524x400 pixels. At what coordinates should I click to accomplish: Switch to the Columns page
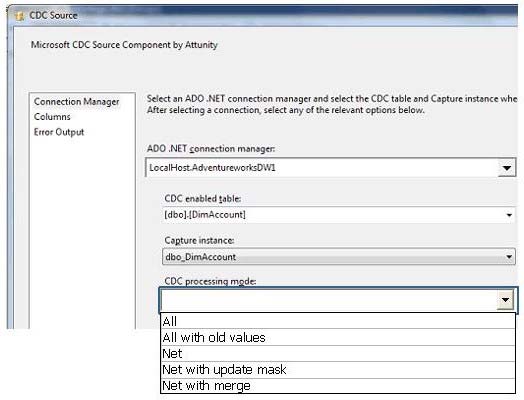(52, 117)
